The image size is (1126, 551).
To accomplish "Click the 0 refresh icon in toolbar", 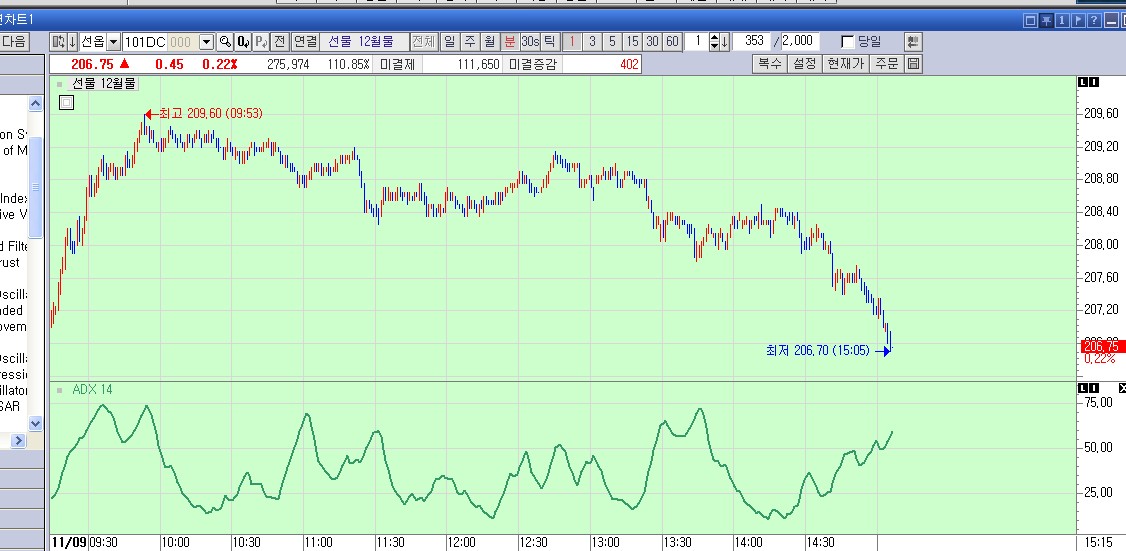I will [x=243, y=41].
